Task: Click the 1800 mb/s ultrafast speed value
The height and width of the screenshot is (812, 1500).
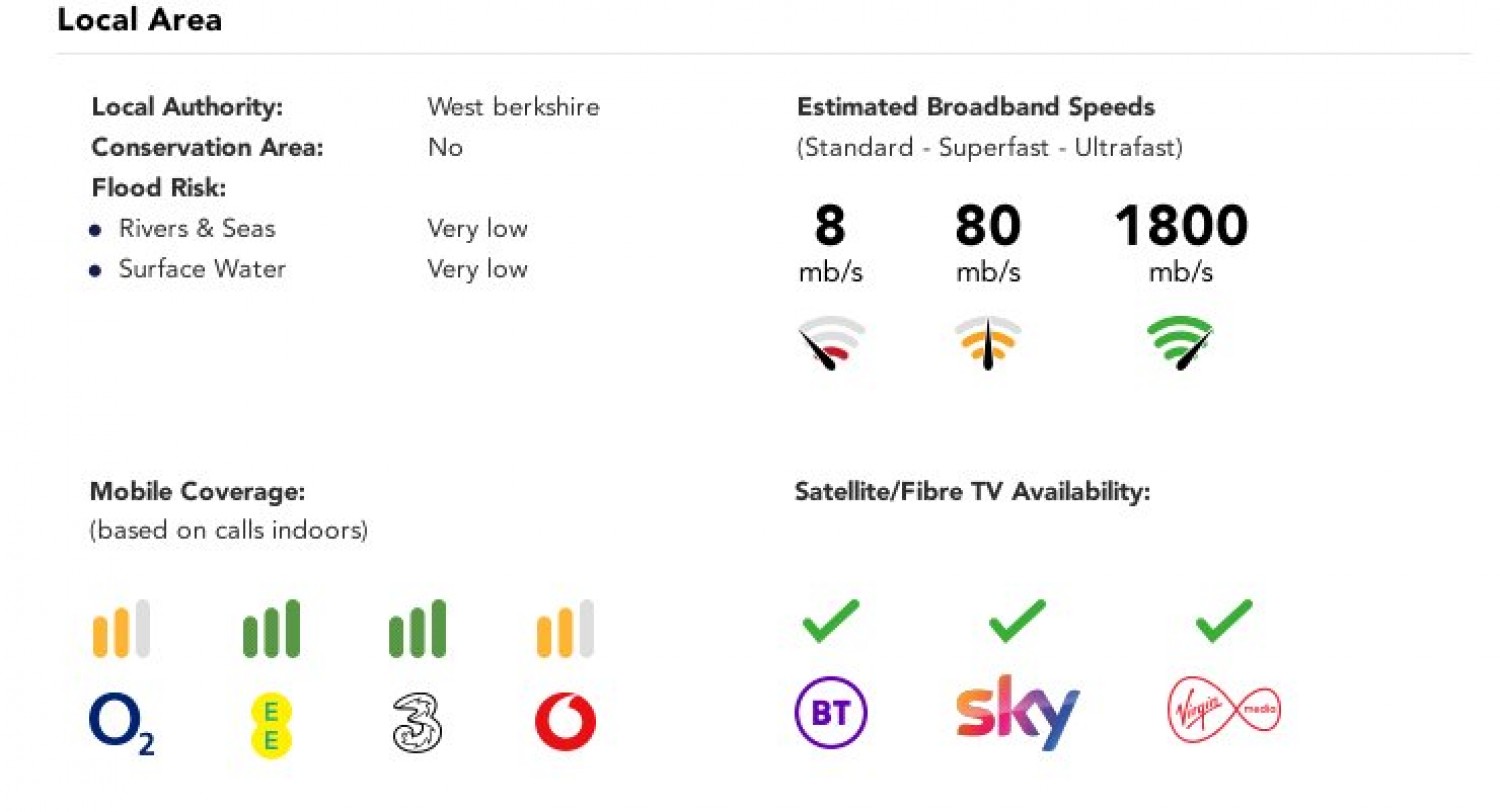Action: [x=1180, y=227]
